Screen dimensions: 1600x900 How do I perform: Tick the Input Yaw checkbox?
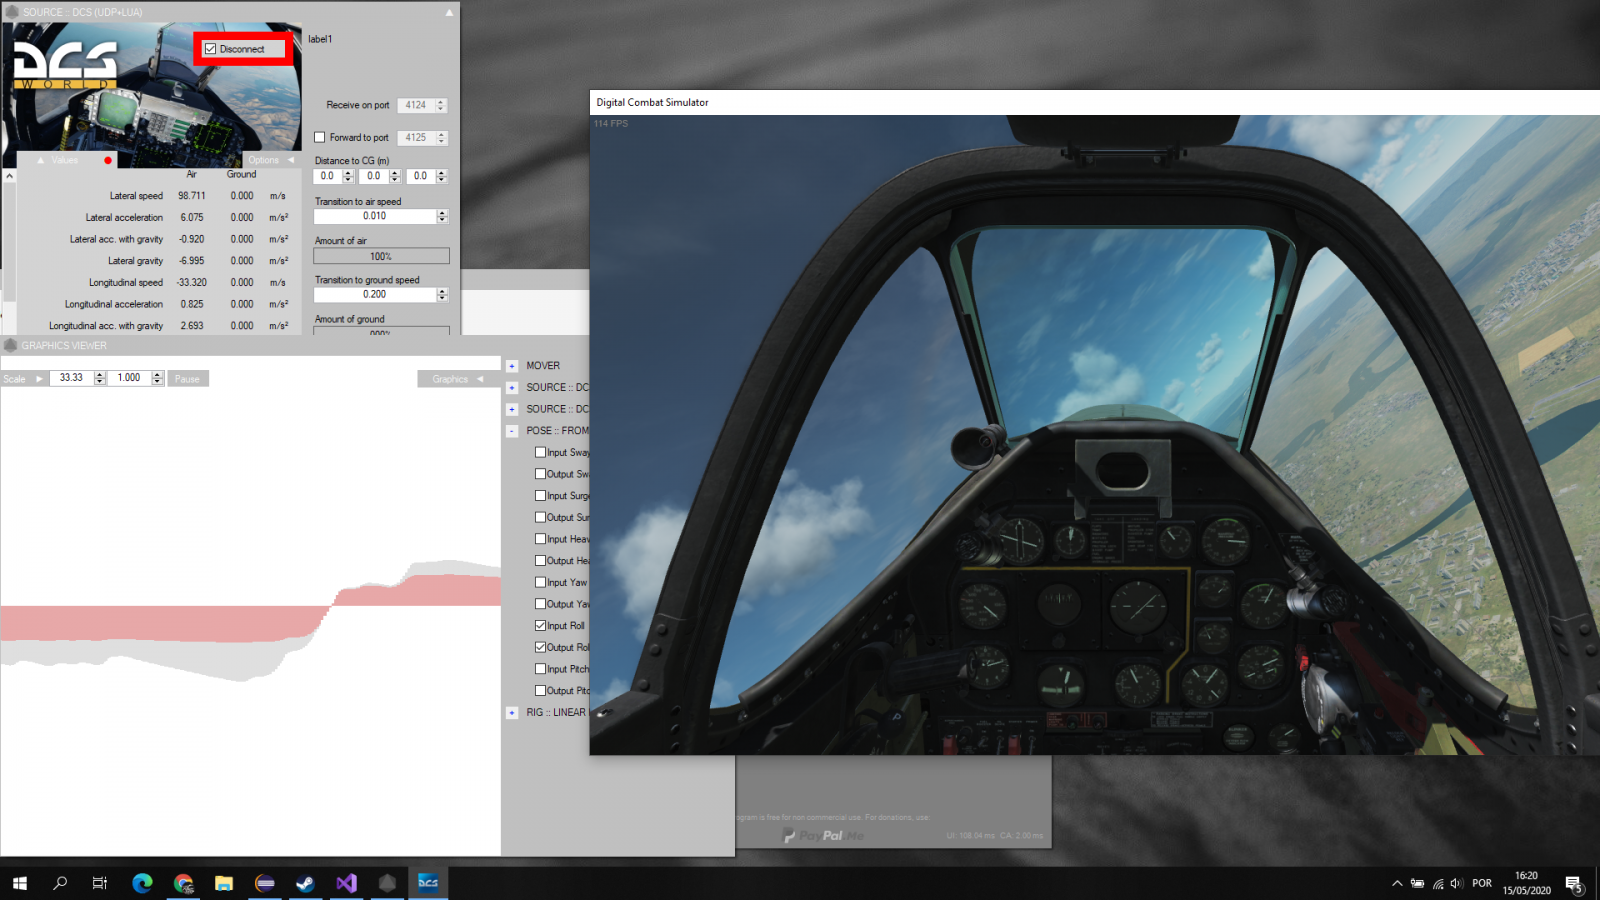tap(540, 582)
